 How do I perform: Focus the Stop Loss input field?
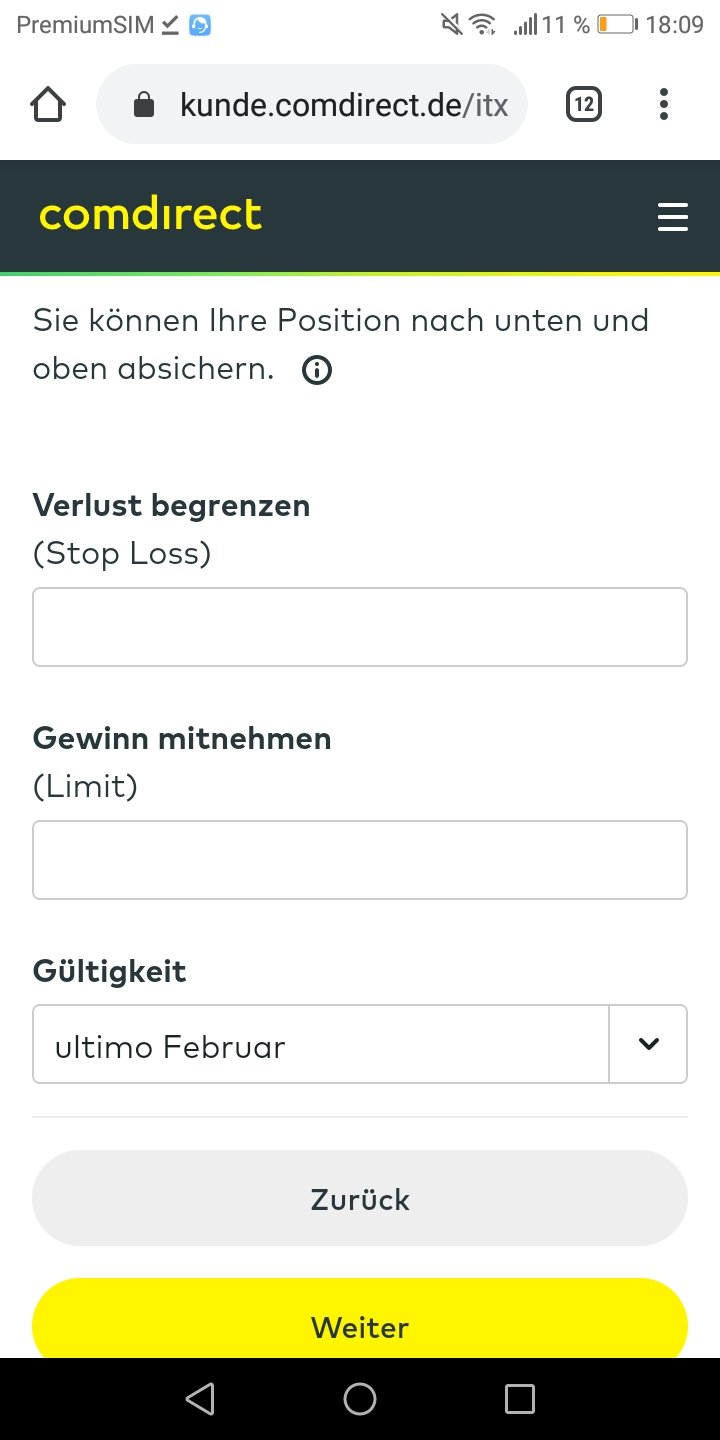point(360,627)
